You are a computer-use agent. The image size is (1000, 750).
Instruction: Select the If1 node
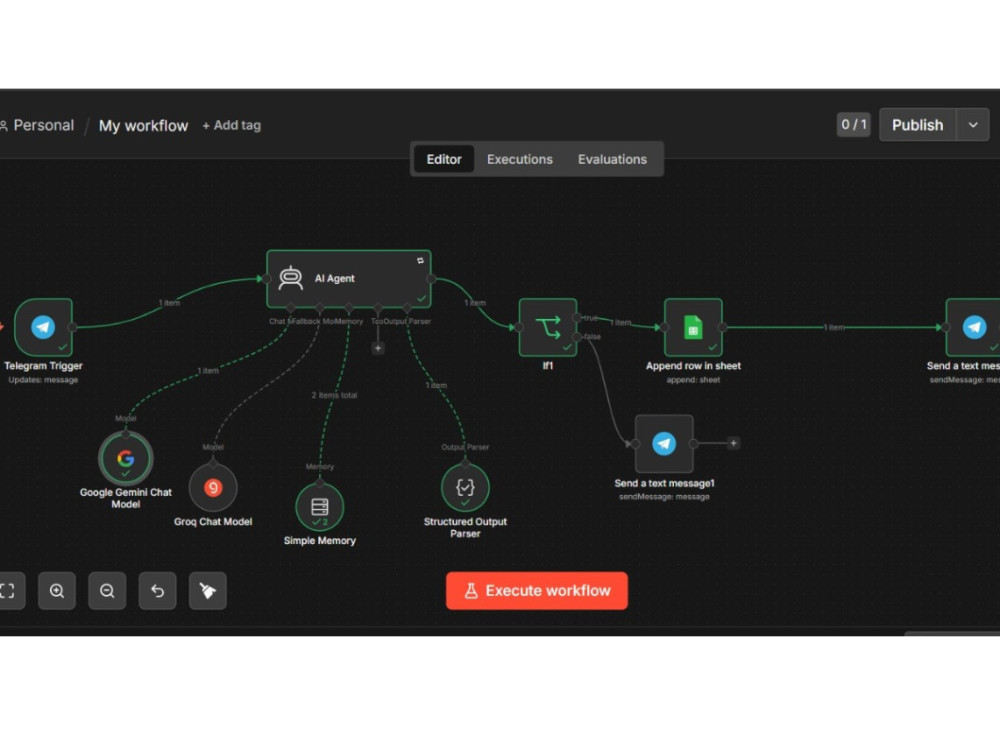[x=548, y=327]
